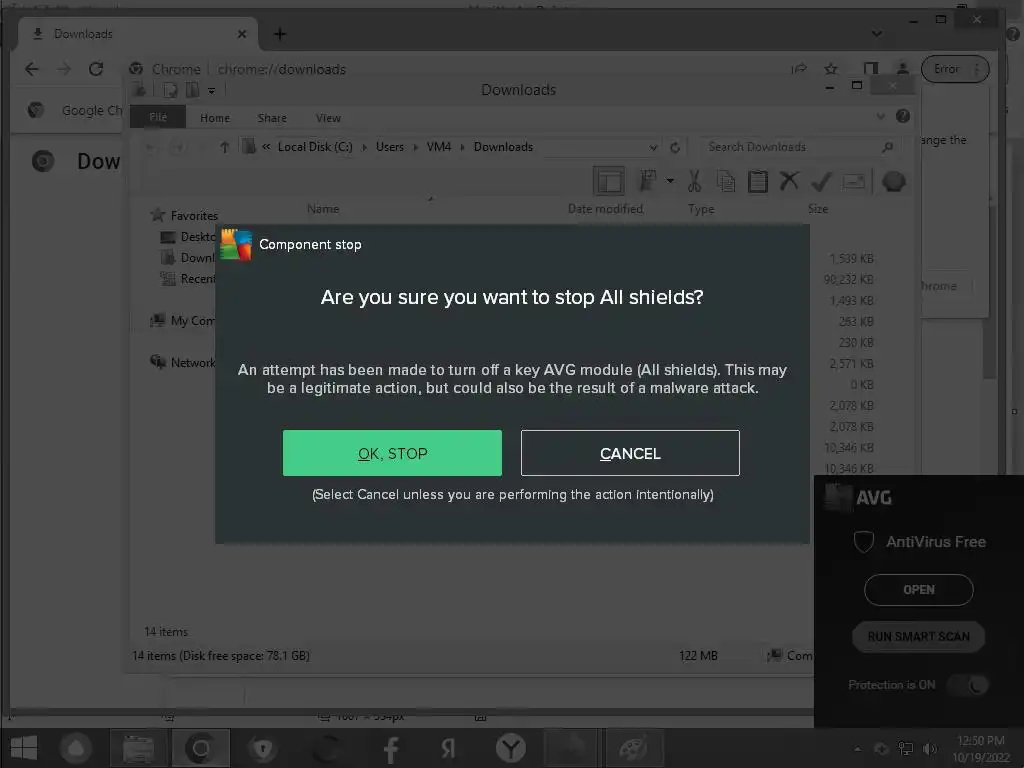Open the Home ribbon tab in Explorer

point(215,118)
